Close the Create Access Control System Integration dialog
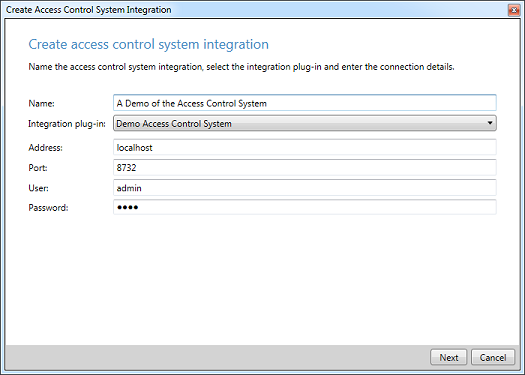 (x=514, y=10)
